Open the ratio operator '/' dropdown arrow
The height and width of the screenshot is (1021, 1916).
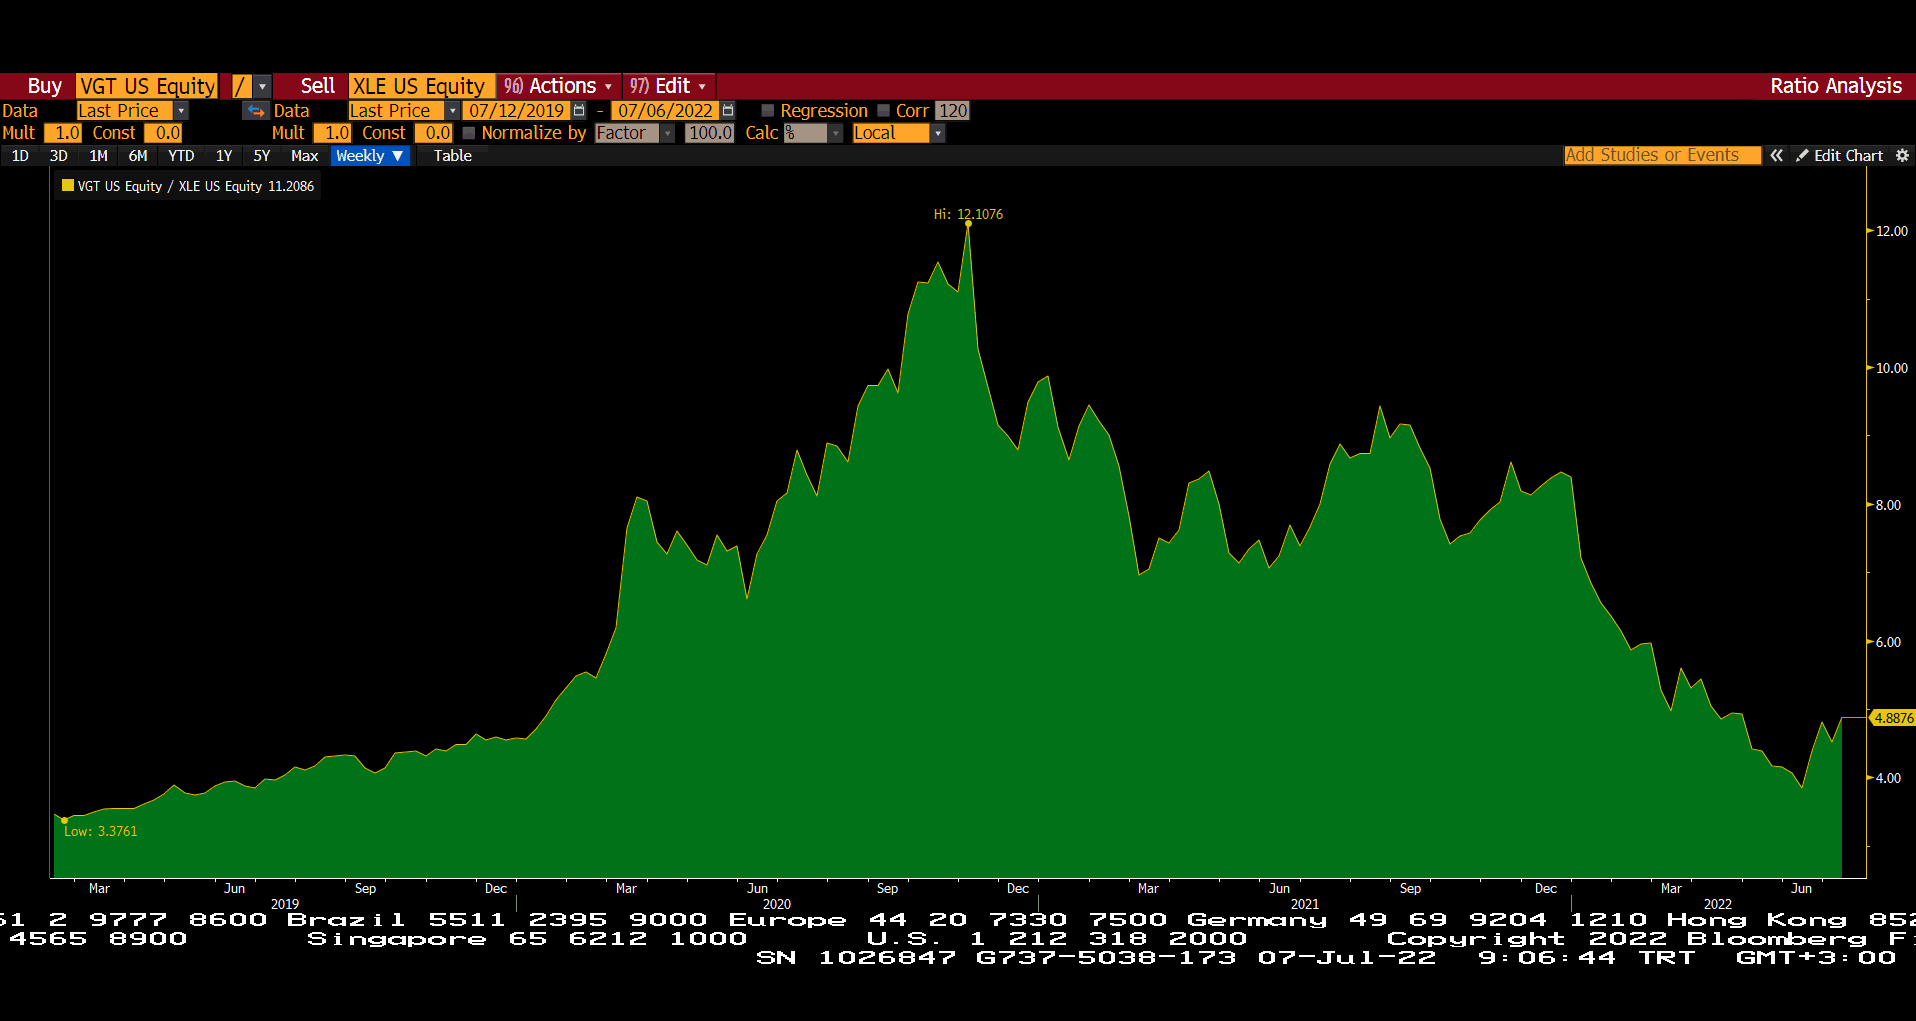pyautogui.click(x=262, y=87)
